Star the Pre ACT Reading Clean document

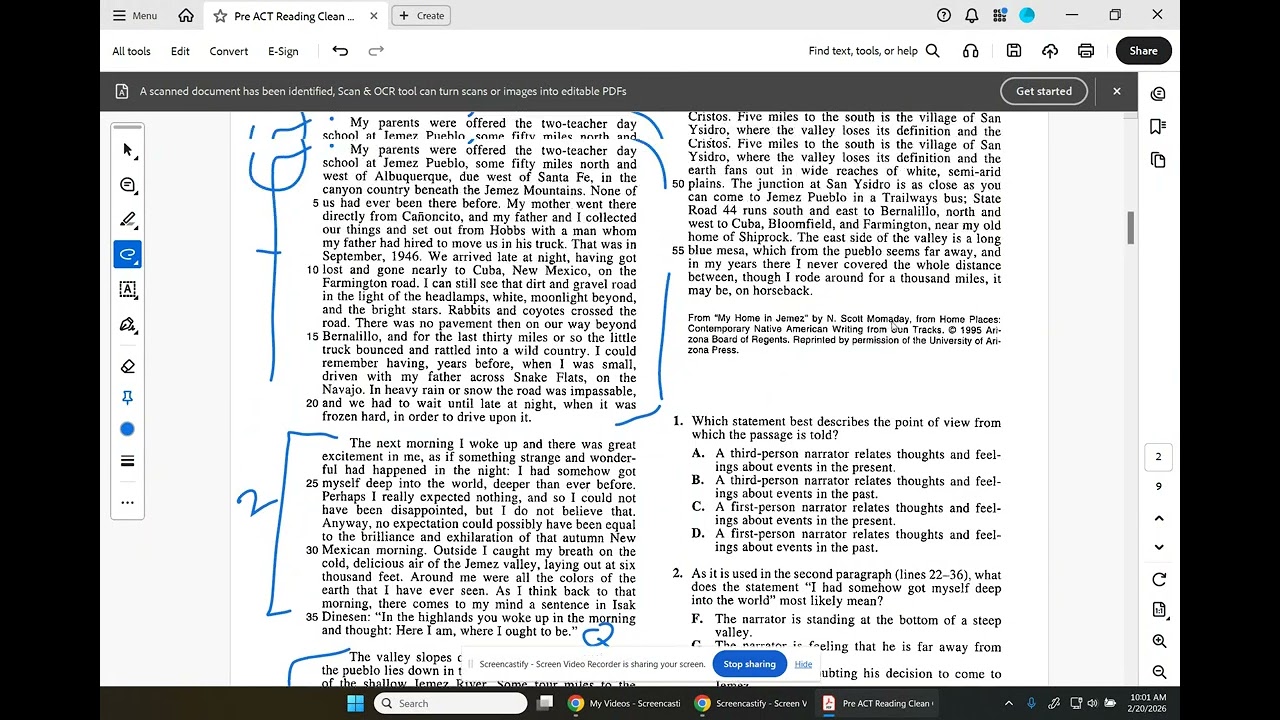click(220, 16)
